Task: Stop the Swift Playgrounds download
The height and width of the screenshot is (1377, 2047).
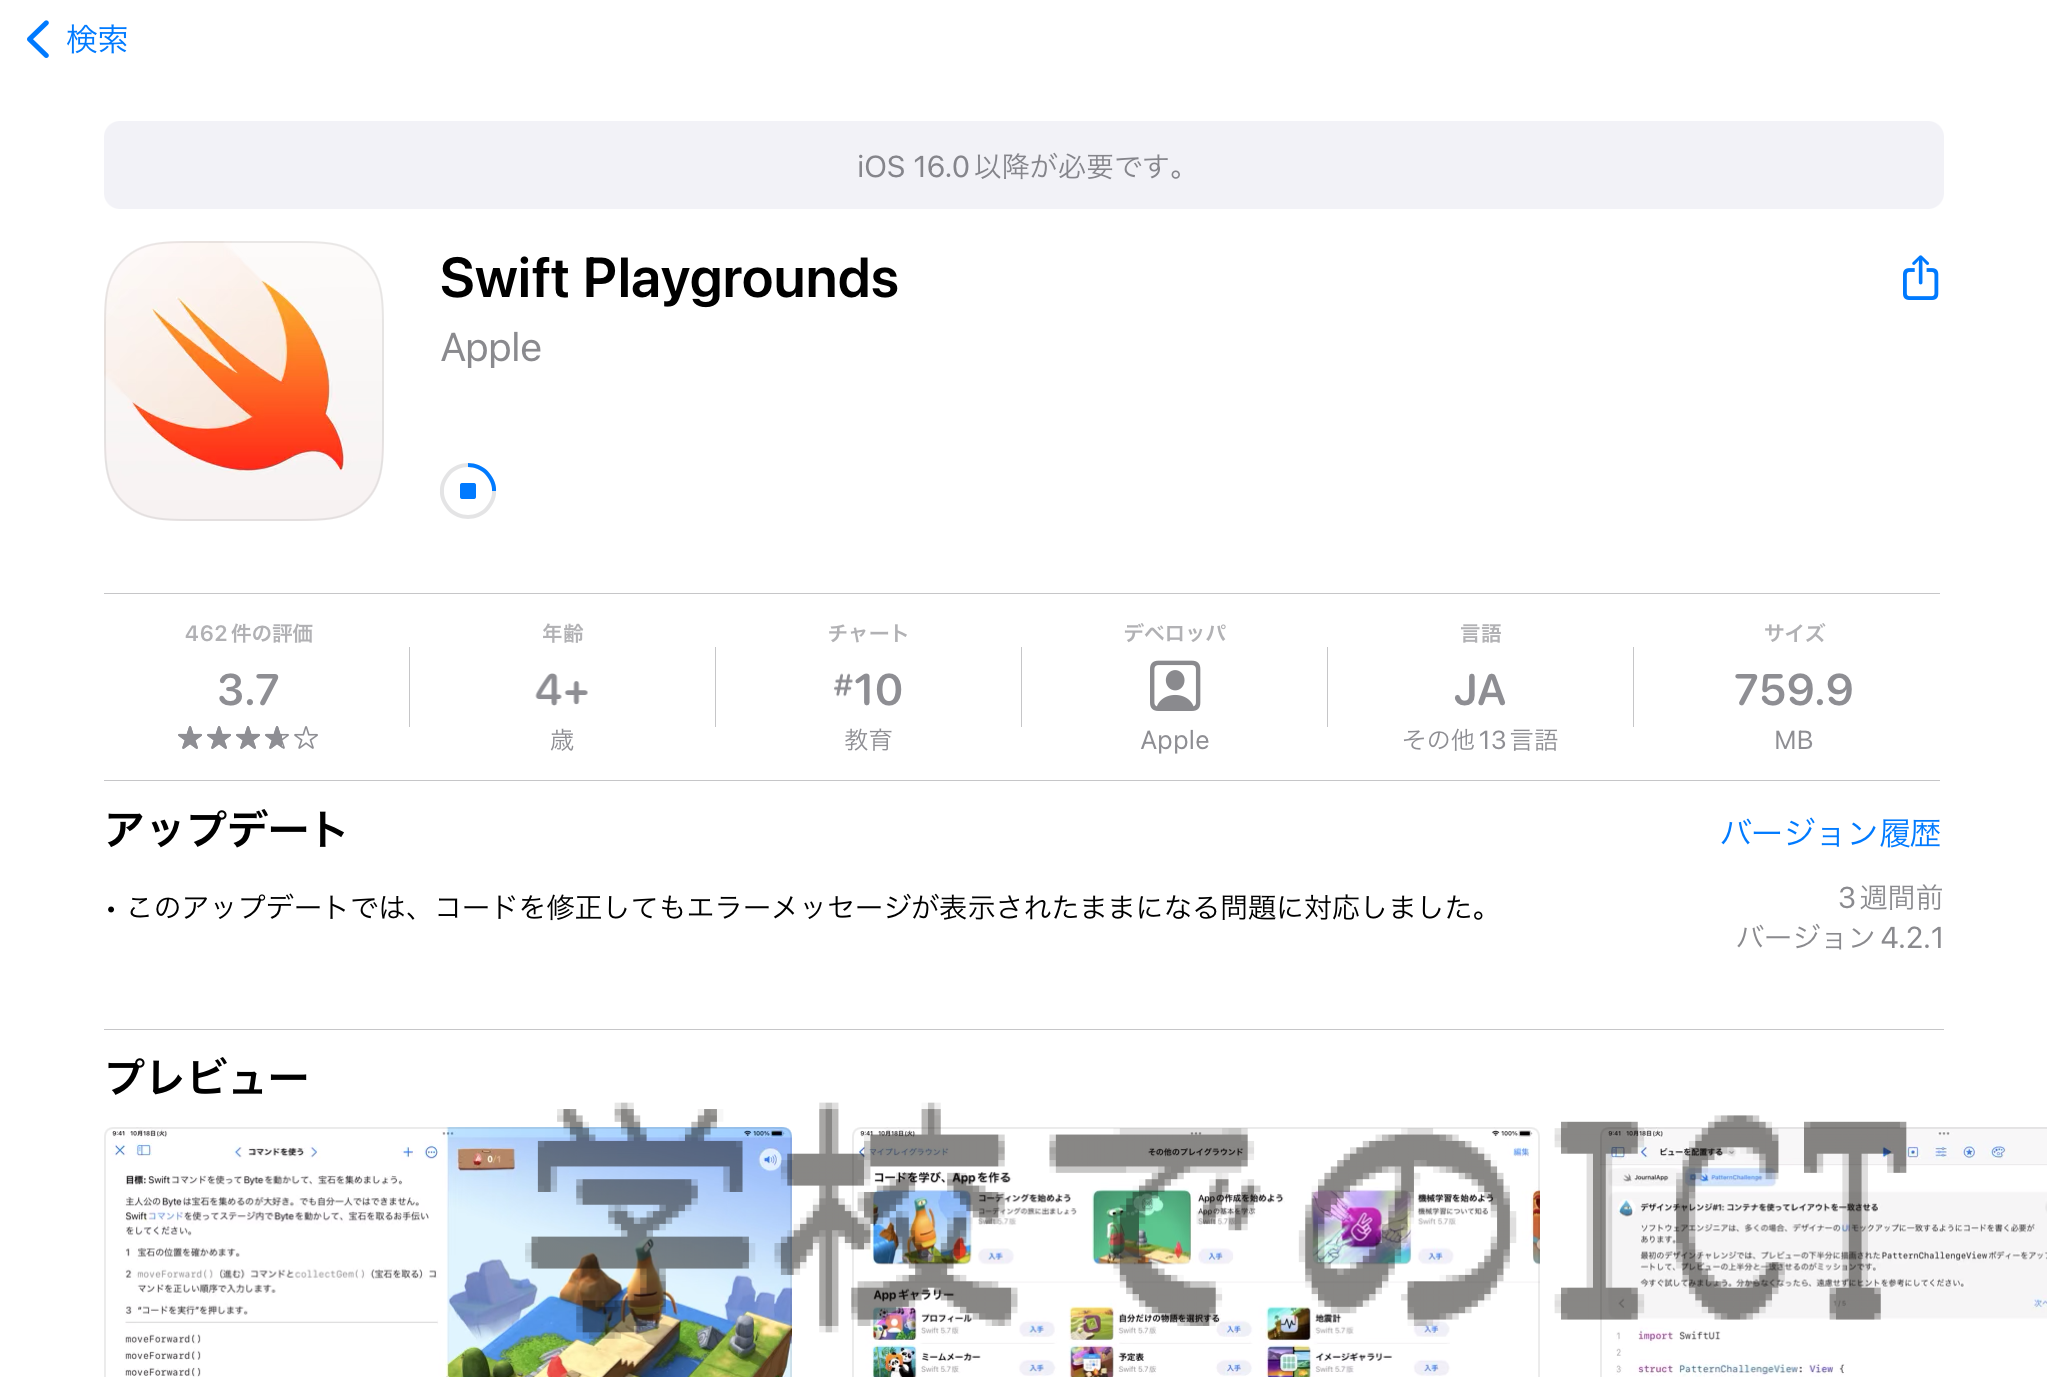Action: [468, 490]
